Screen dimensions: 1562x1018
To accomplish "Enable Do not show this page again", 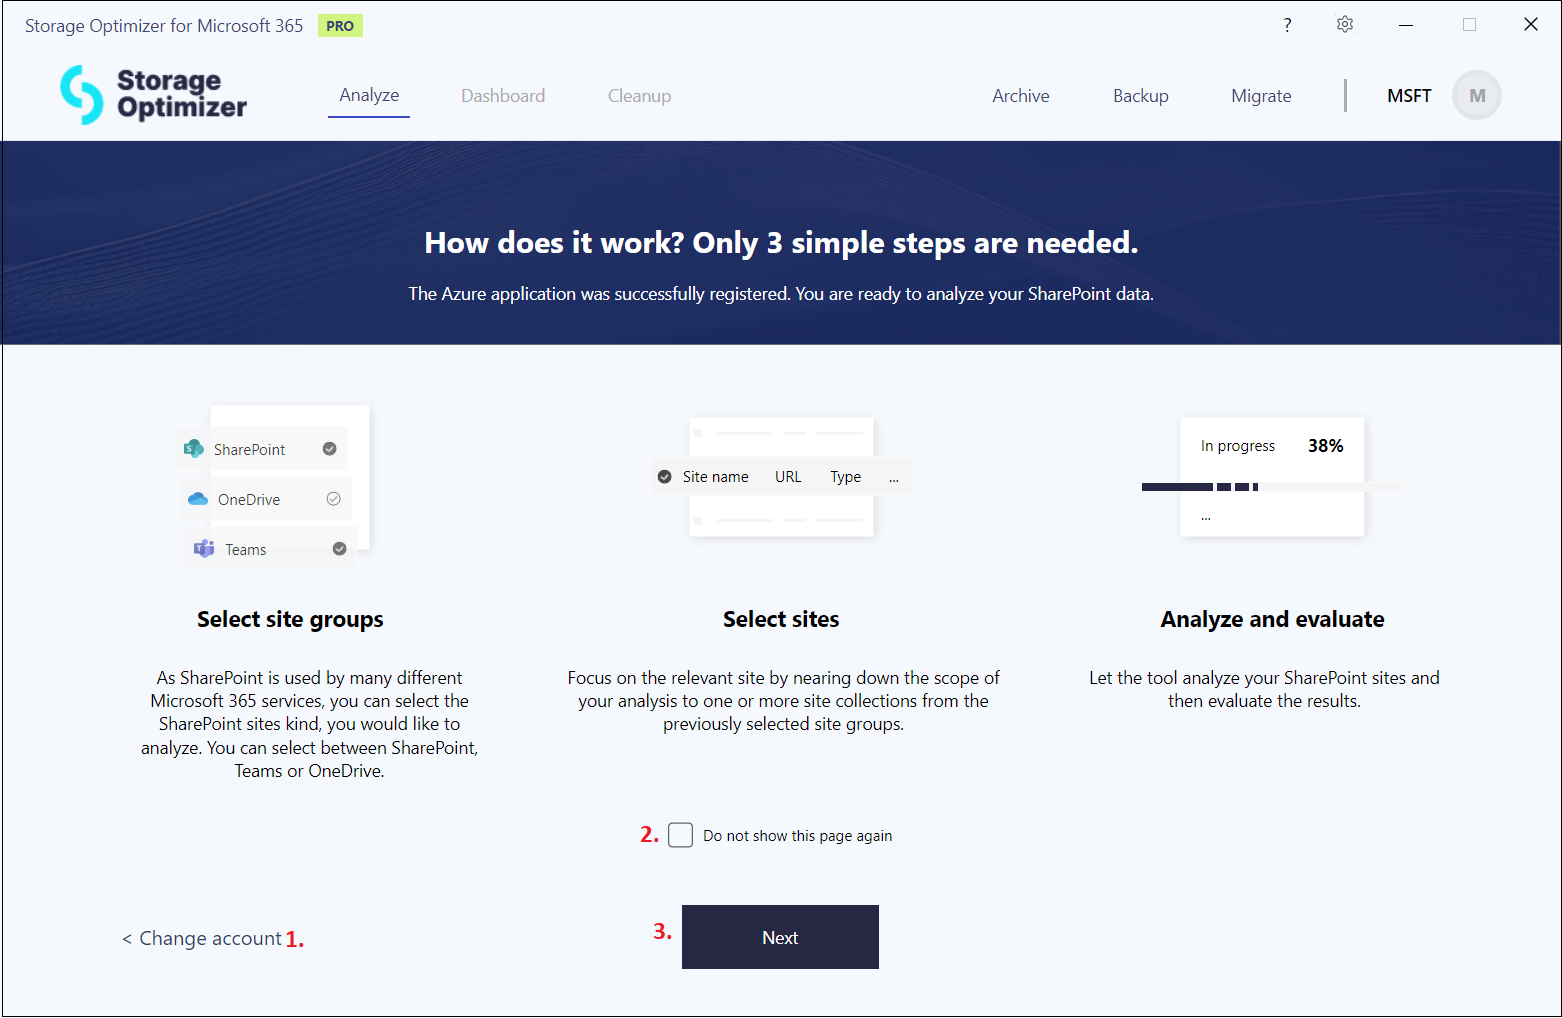I will pyautogui.click(x=680, y=835).
